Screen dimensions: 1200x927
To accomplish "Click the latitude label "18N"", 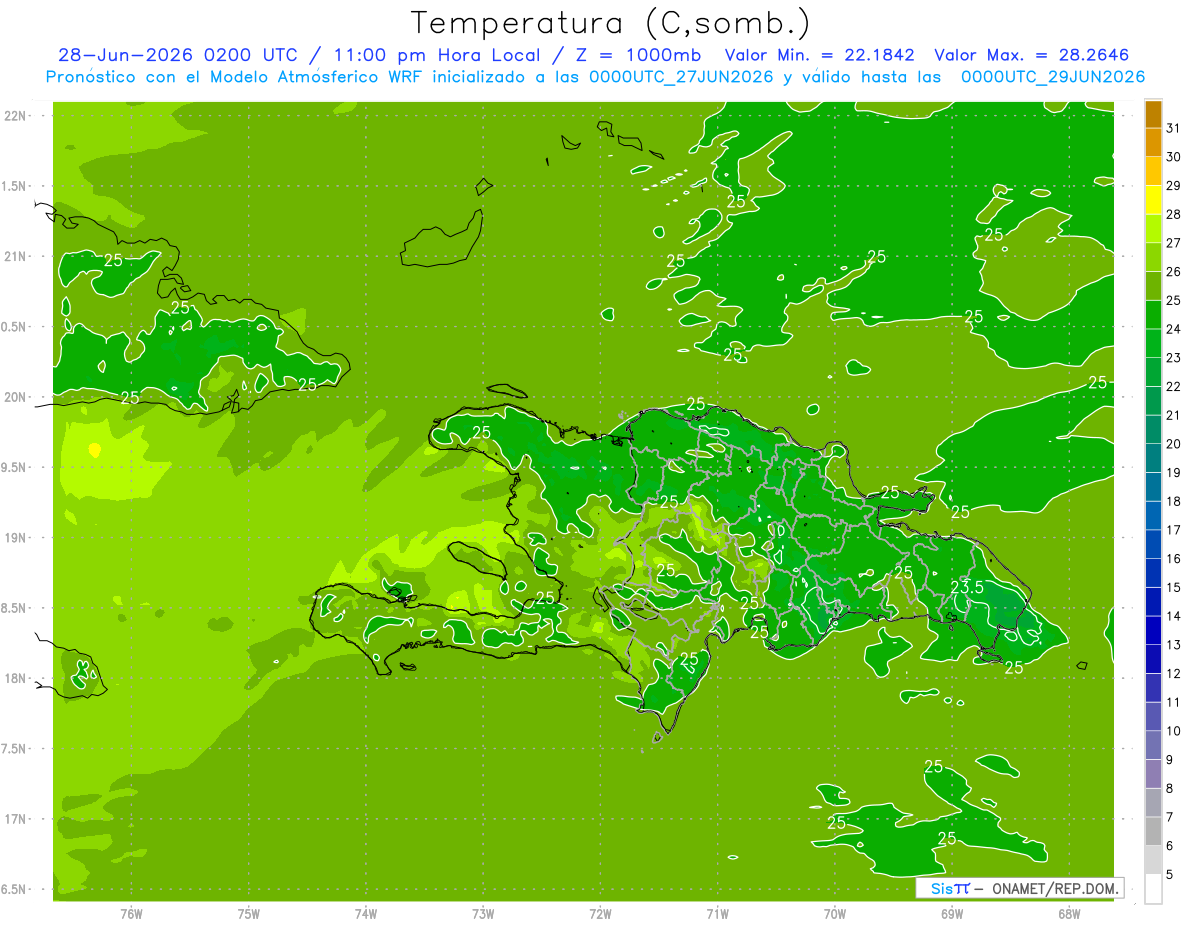I will coord(15,678).
